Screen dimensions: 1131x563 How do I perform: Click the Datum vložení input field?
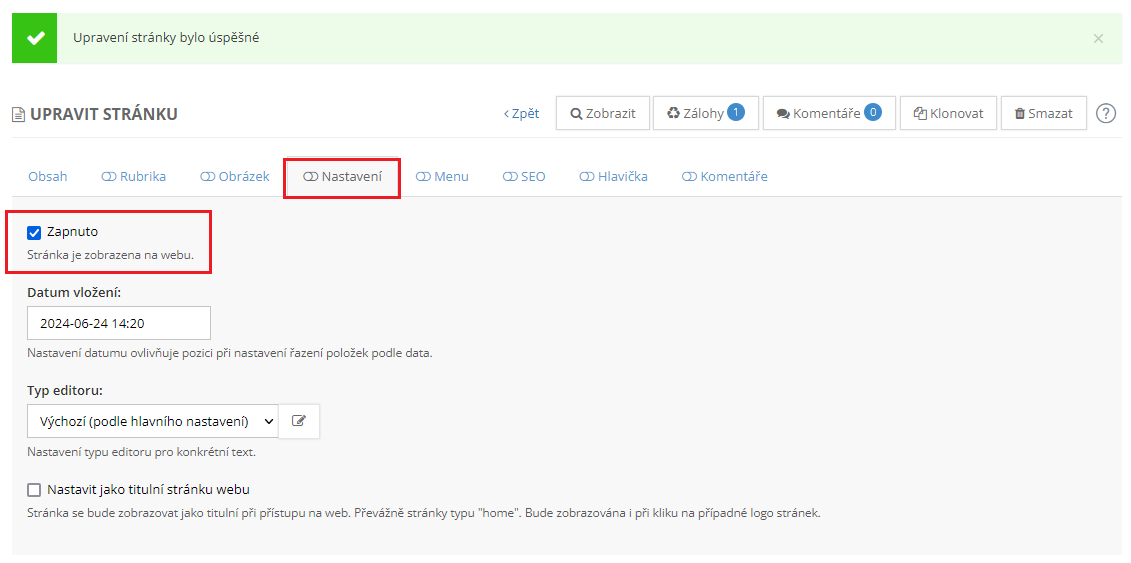tap(119, 323)
